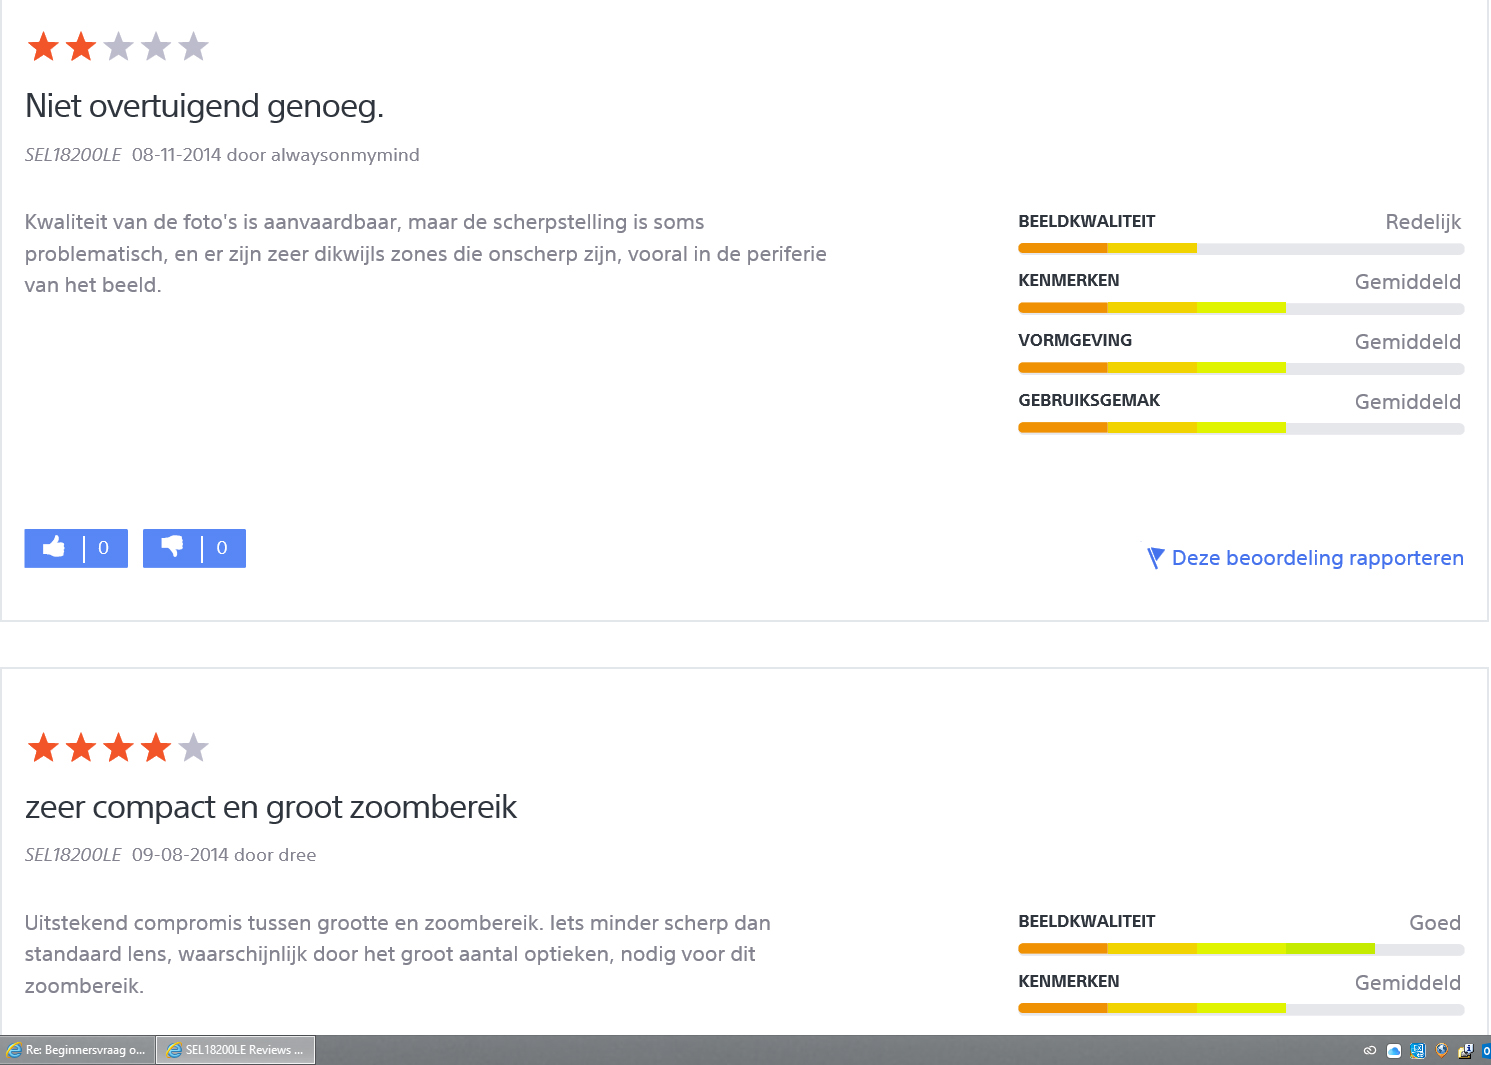Switch to 'Re: Beginnersvraag' taskbar window
This screenshot has height=1065, width=1491.
tap(78, 1050)
